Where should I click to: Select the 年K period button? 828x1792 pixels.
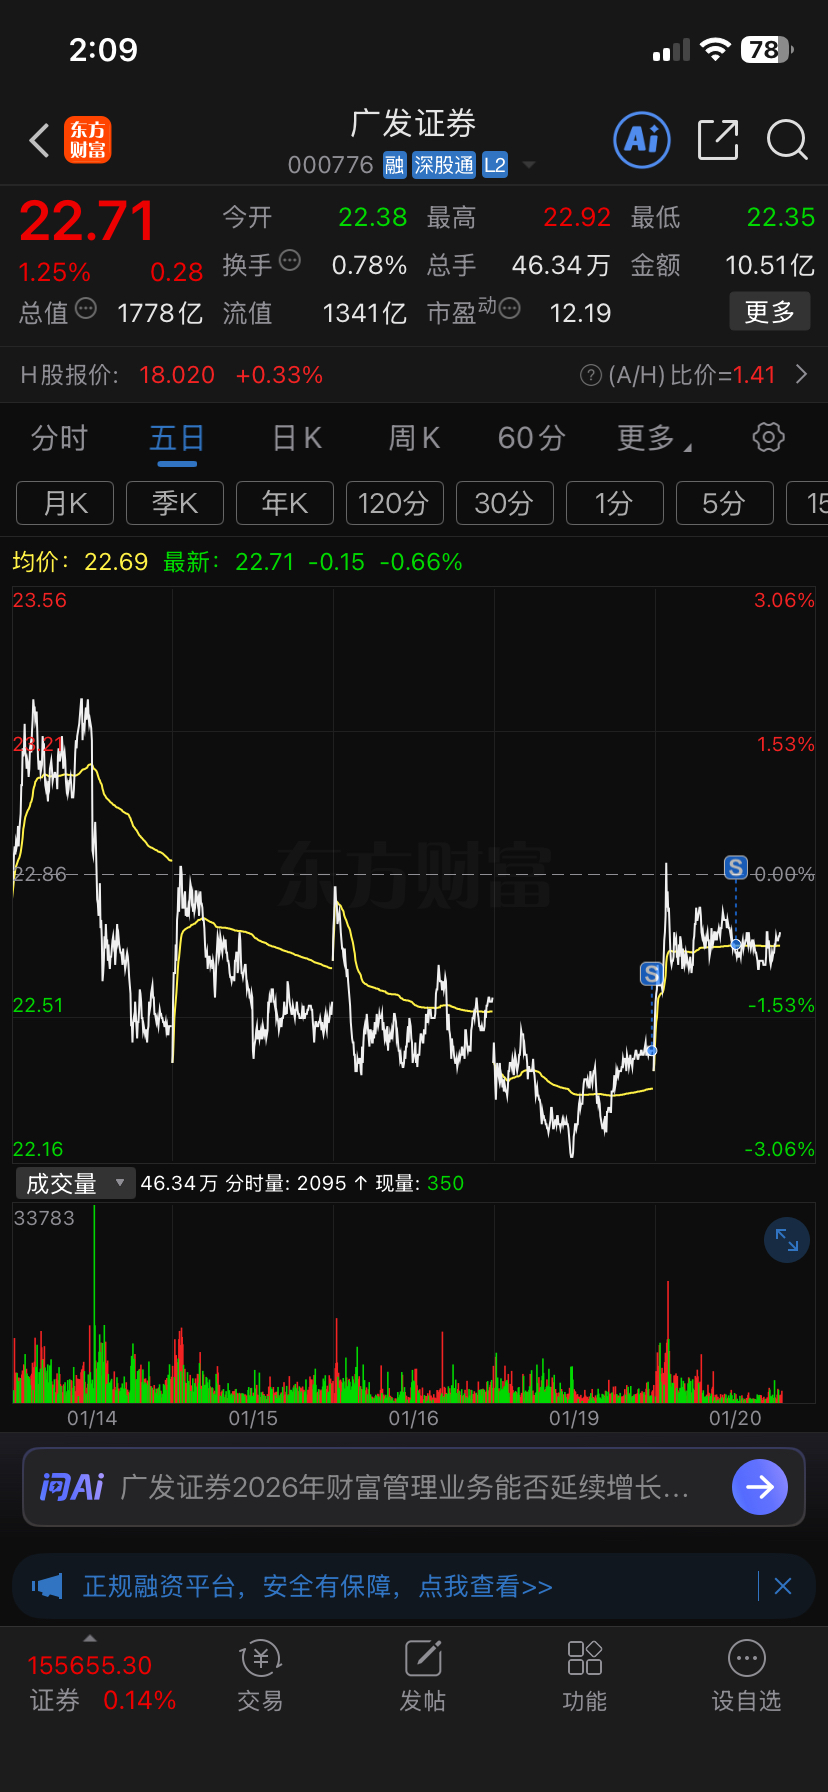pos(285,503)
